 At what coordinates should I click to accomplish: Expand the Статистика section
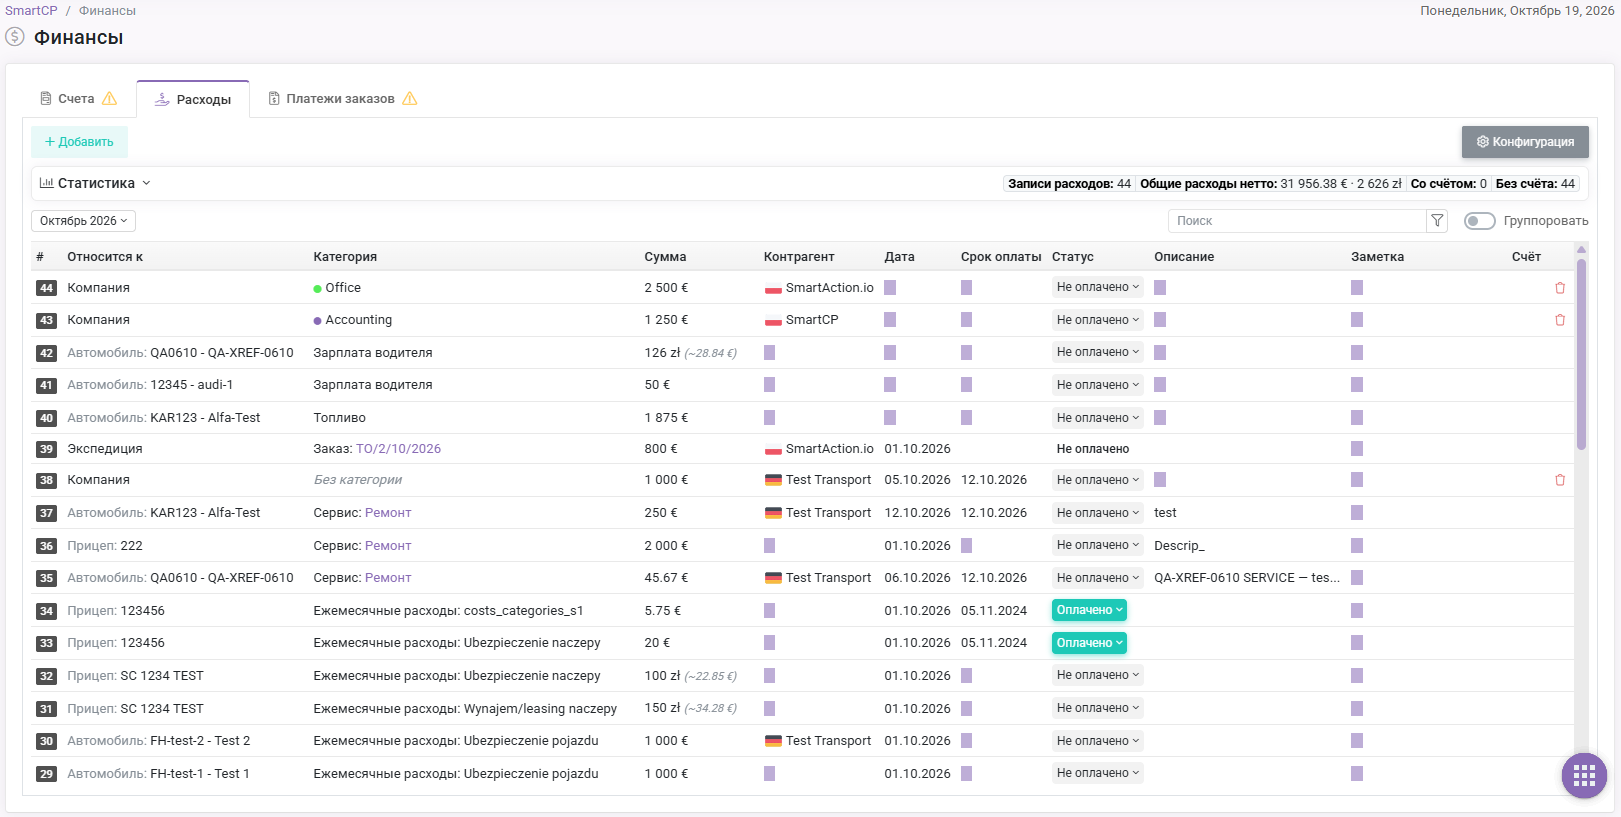point(95,184)
